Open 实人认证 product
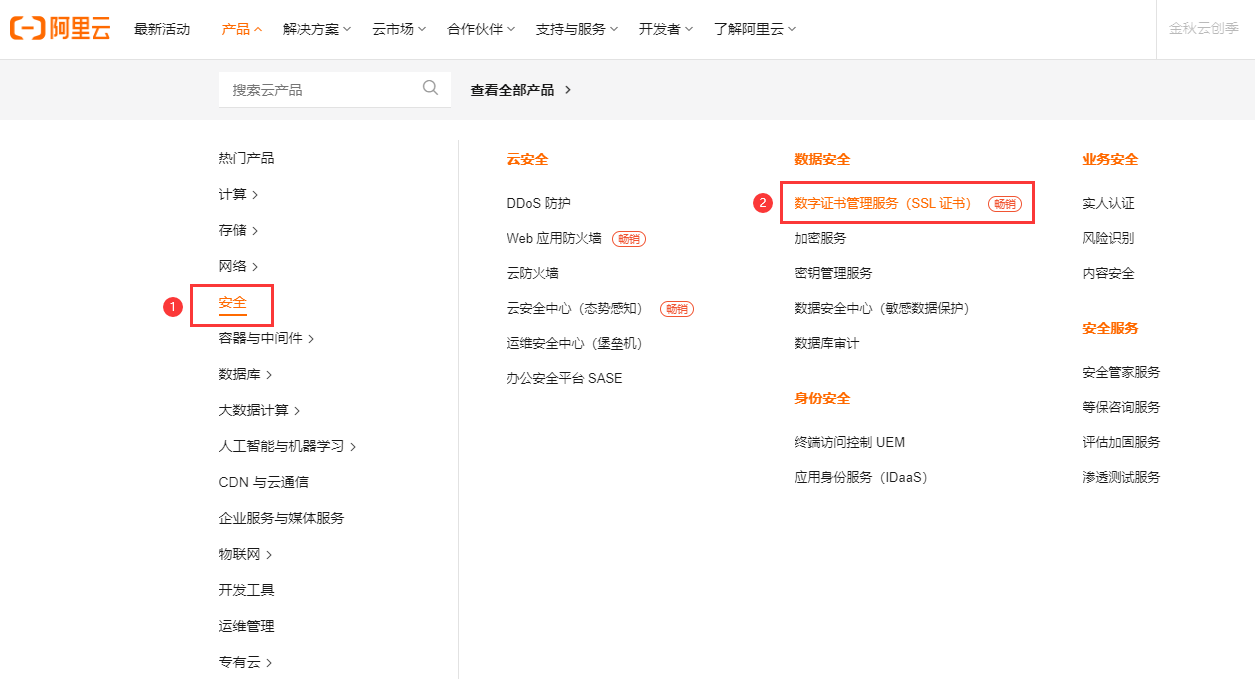The image size is (1255, 679). pos(1108,203)
